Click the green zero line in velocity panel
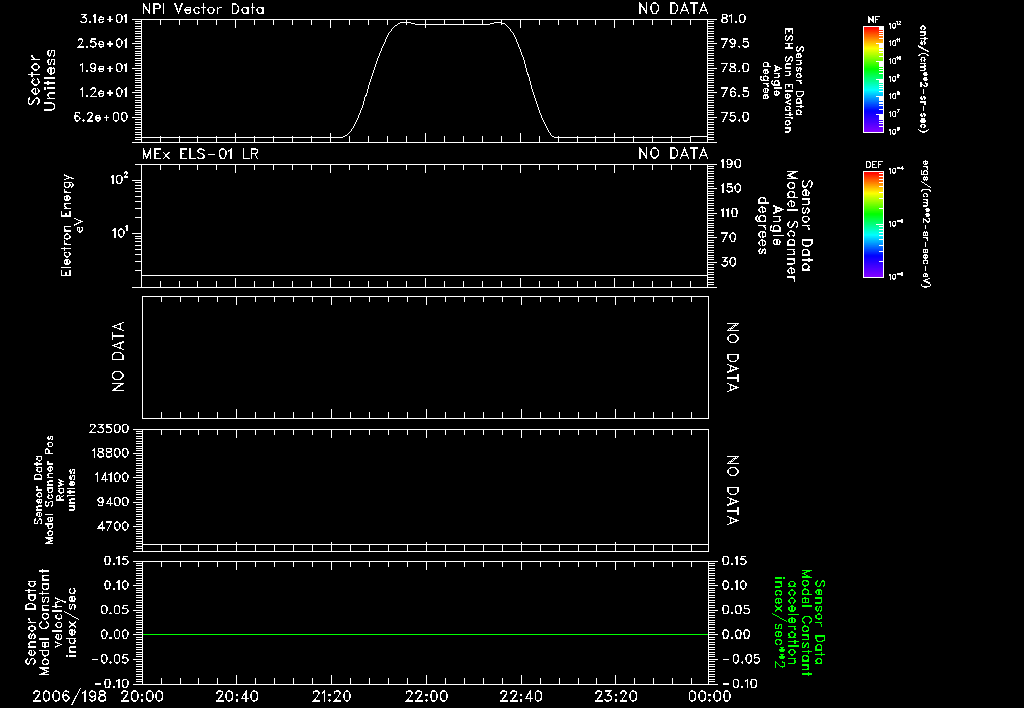The width and height of the screenshot is (1024, 708). pos(425,634)
